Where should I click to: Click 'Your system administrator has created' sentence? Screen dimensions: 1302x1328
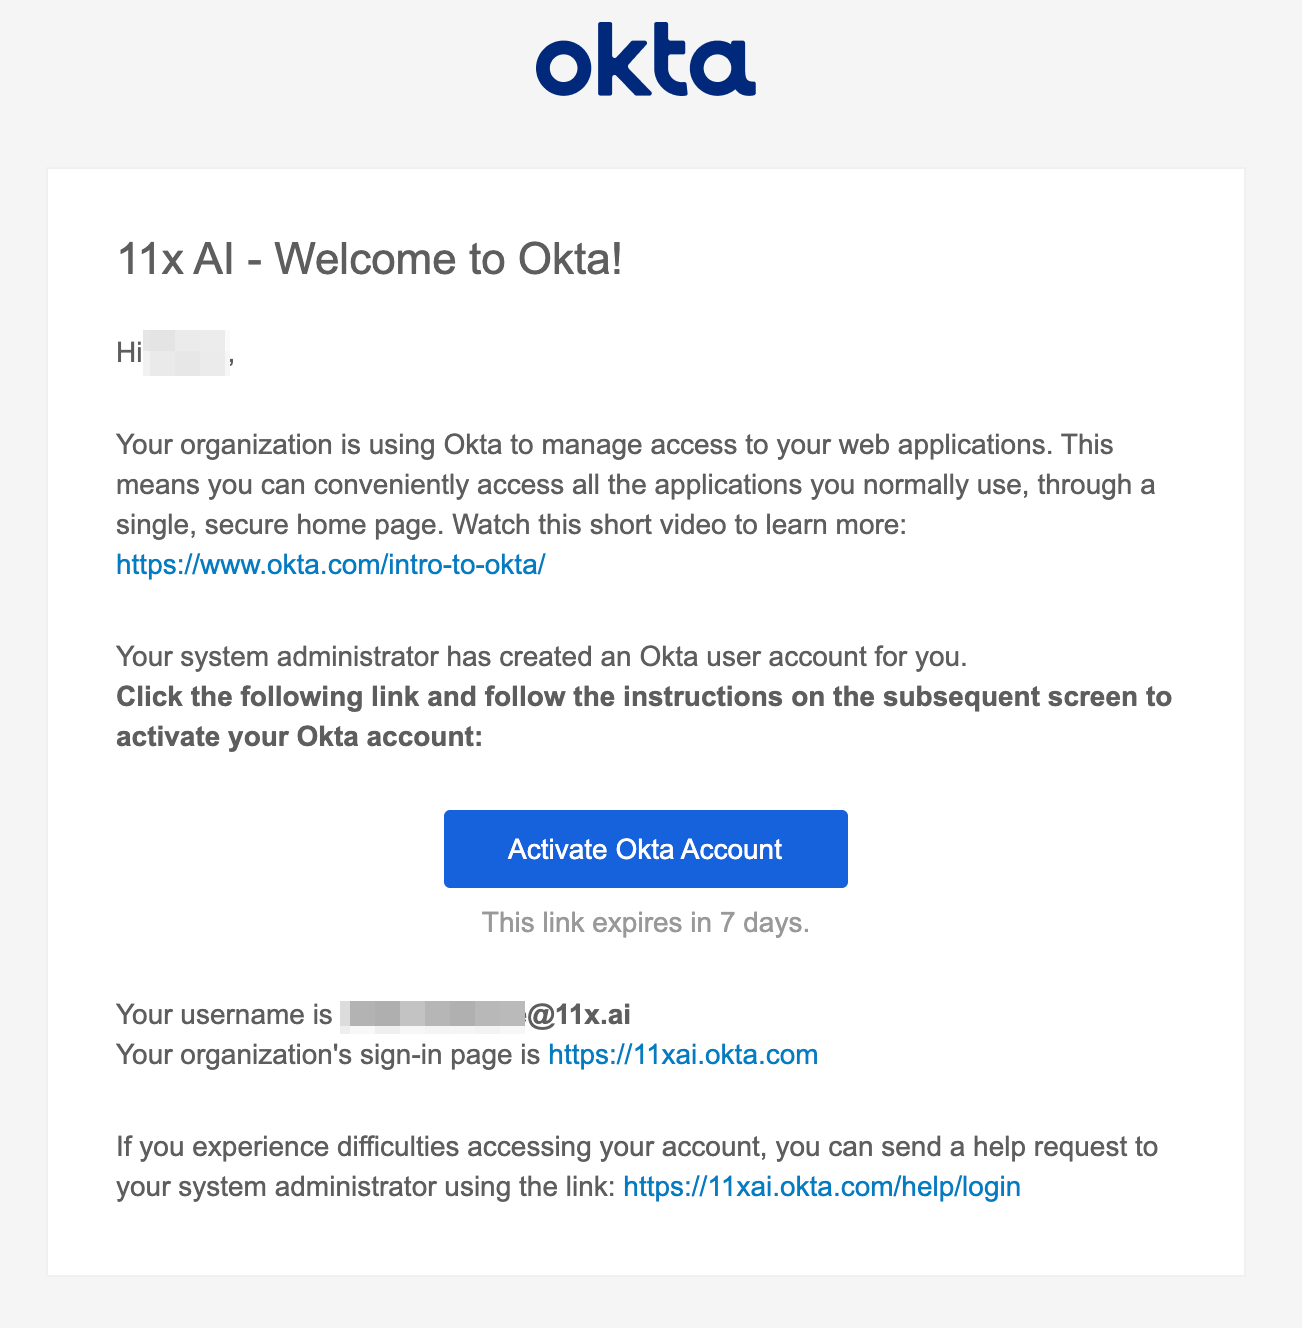click(x=540, y=657)
